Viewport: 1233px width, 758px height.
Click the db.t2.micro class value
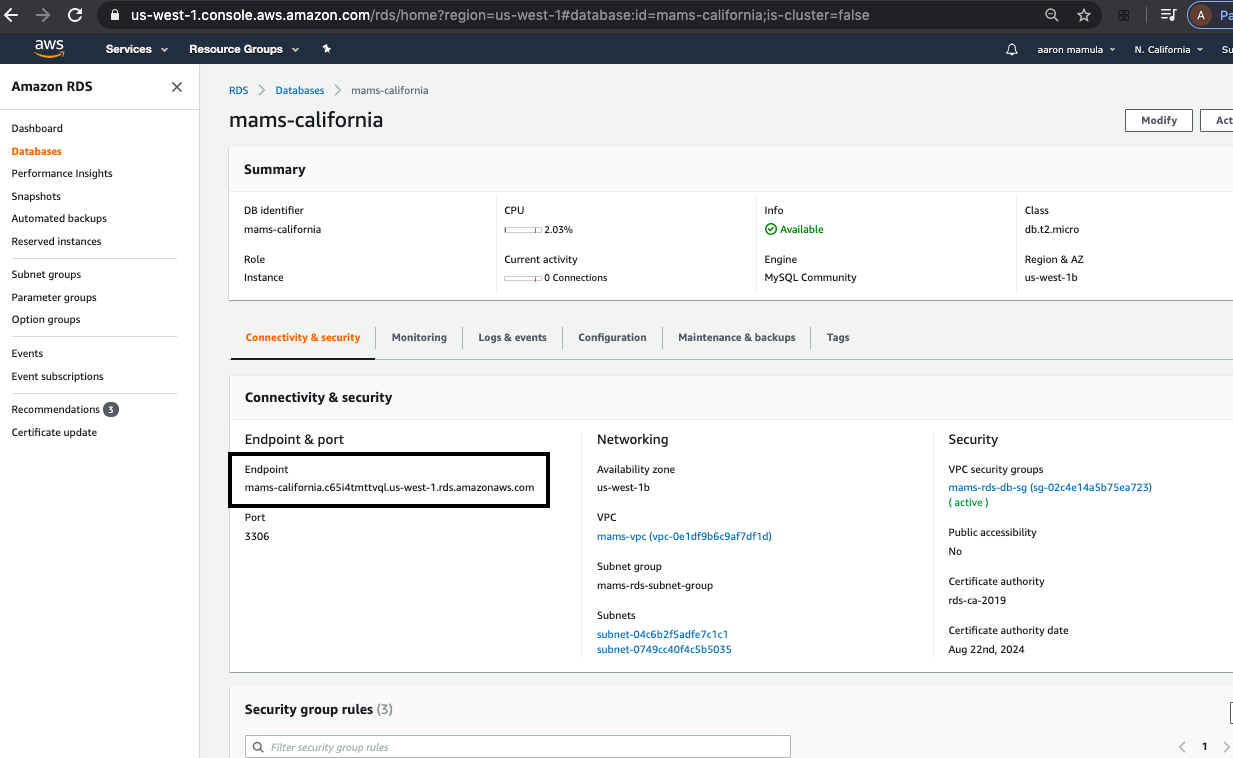click(x=1052, y=229)
